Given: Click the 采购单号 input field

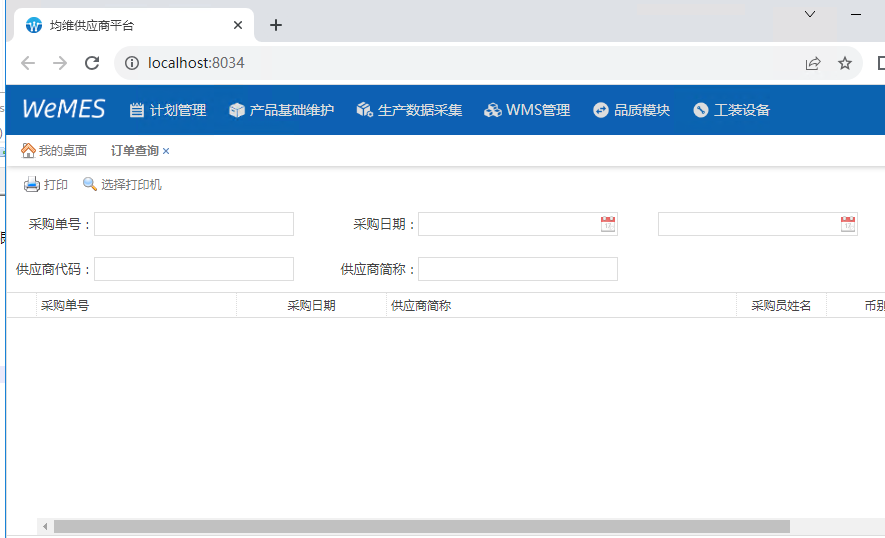Looking at the screenshot, I should pos(194,224).
